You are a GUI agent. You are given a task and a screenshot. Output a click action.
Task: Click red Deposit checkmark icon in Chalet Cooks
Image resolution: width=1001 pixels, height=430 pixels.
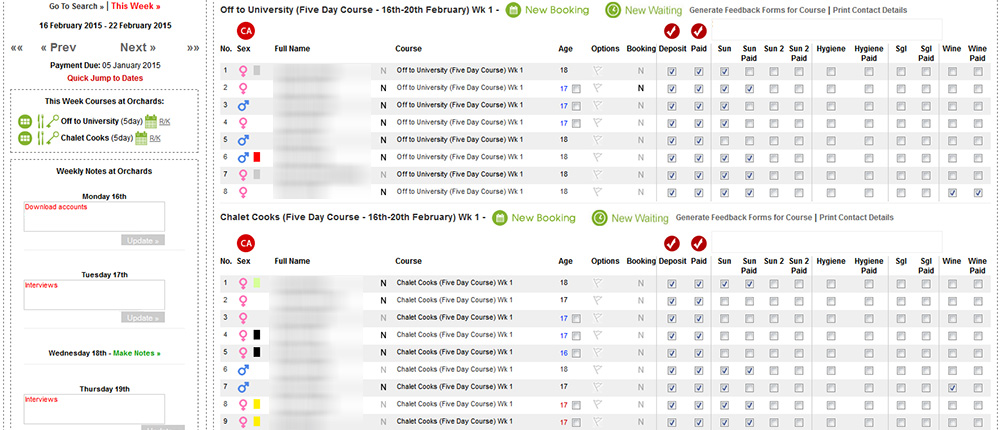[672, 243]
